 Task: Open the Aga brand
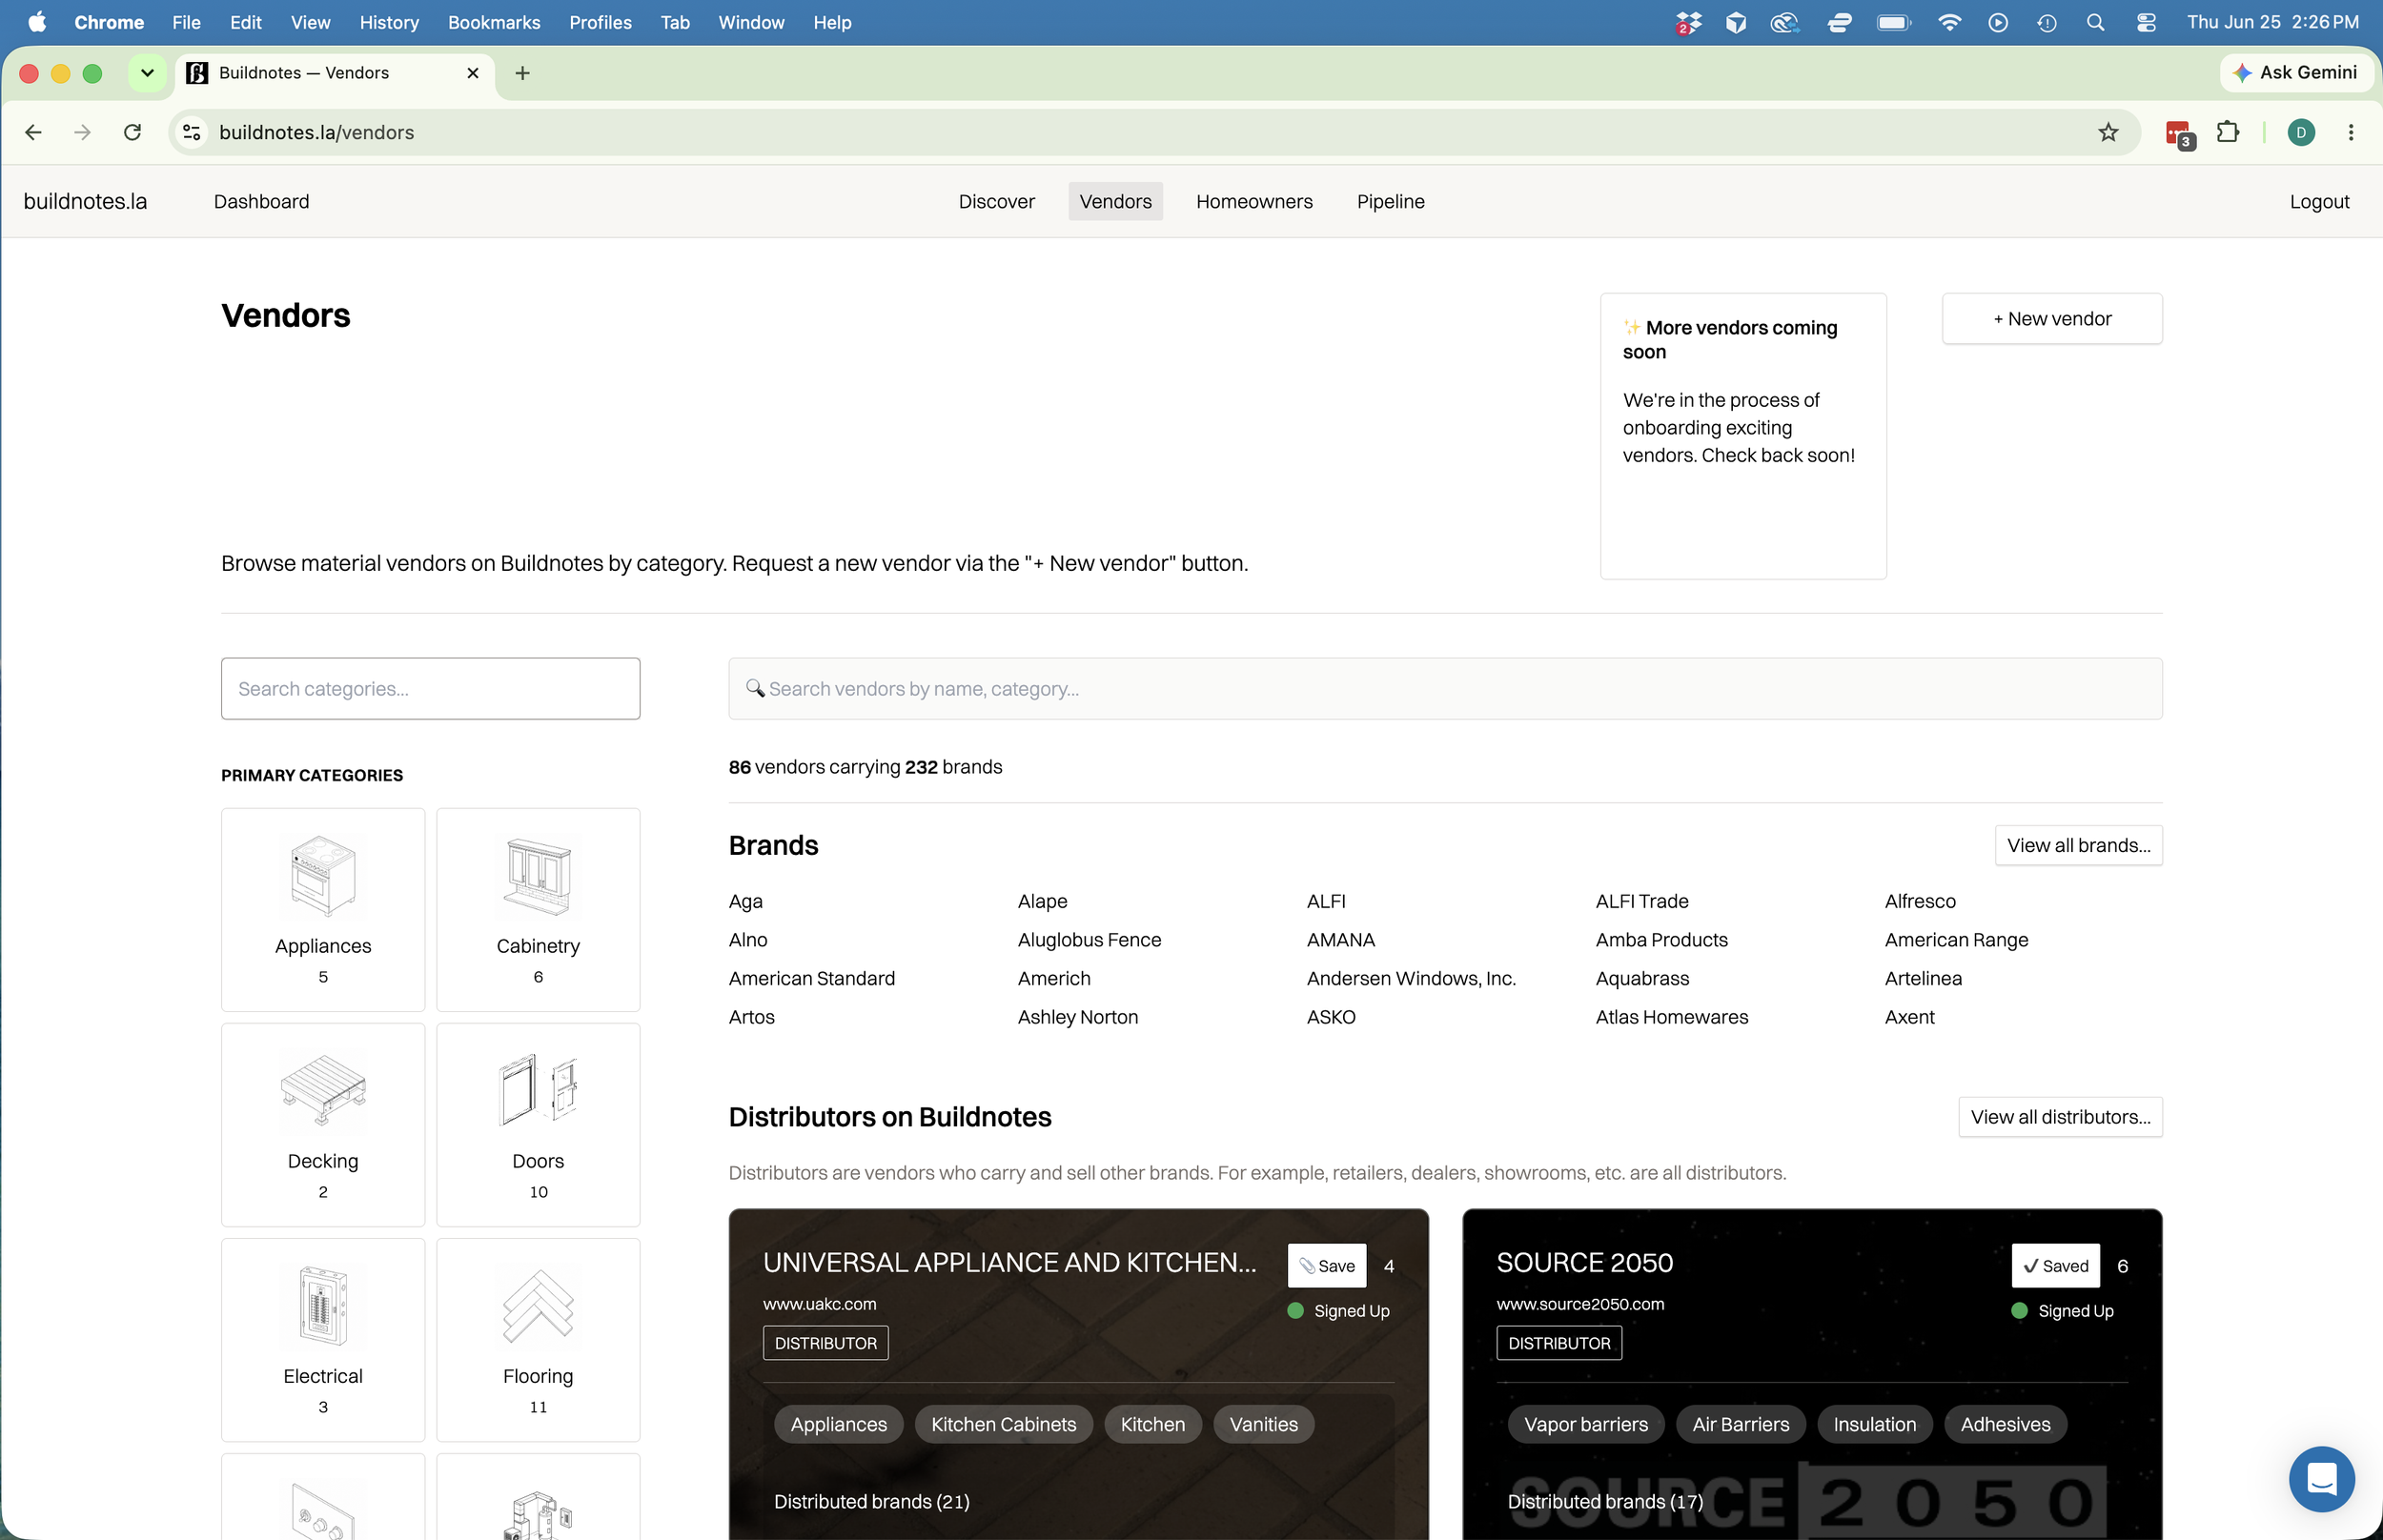pos(745,901)
